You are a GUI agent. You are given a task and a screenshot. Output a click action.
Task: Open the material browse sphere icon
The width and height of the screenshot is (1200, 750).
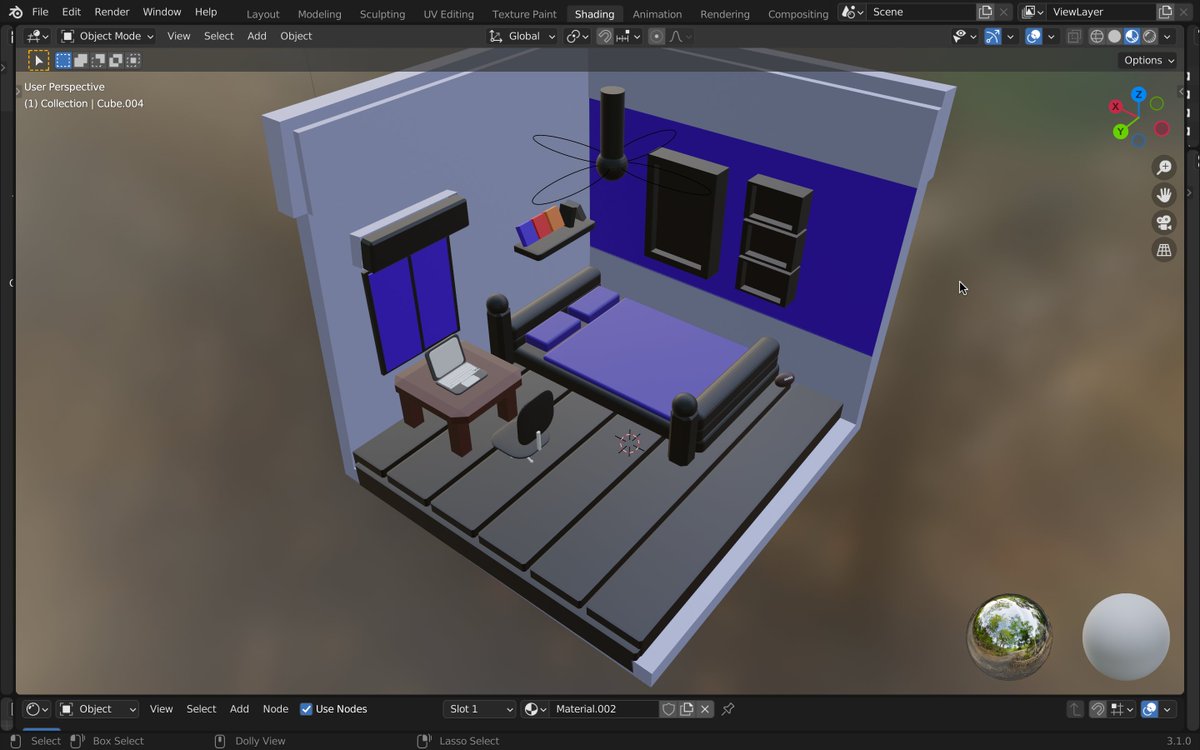tap(535, 709)
